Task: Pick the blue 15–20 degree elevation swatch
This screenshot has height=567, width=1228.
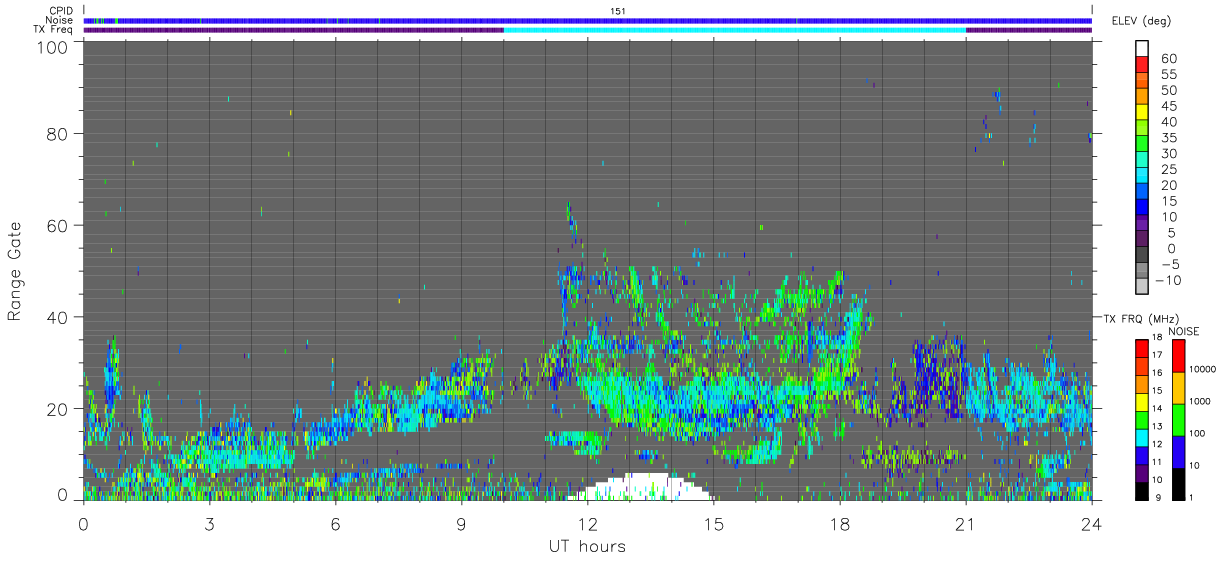Action: click(x=1142, y=193)
